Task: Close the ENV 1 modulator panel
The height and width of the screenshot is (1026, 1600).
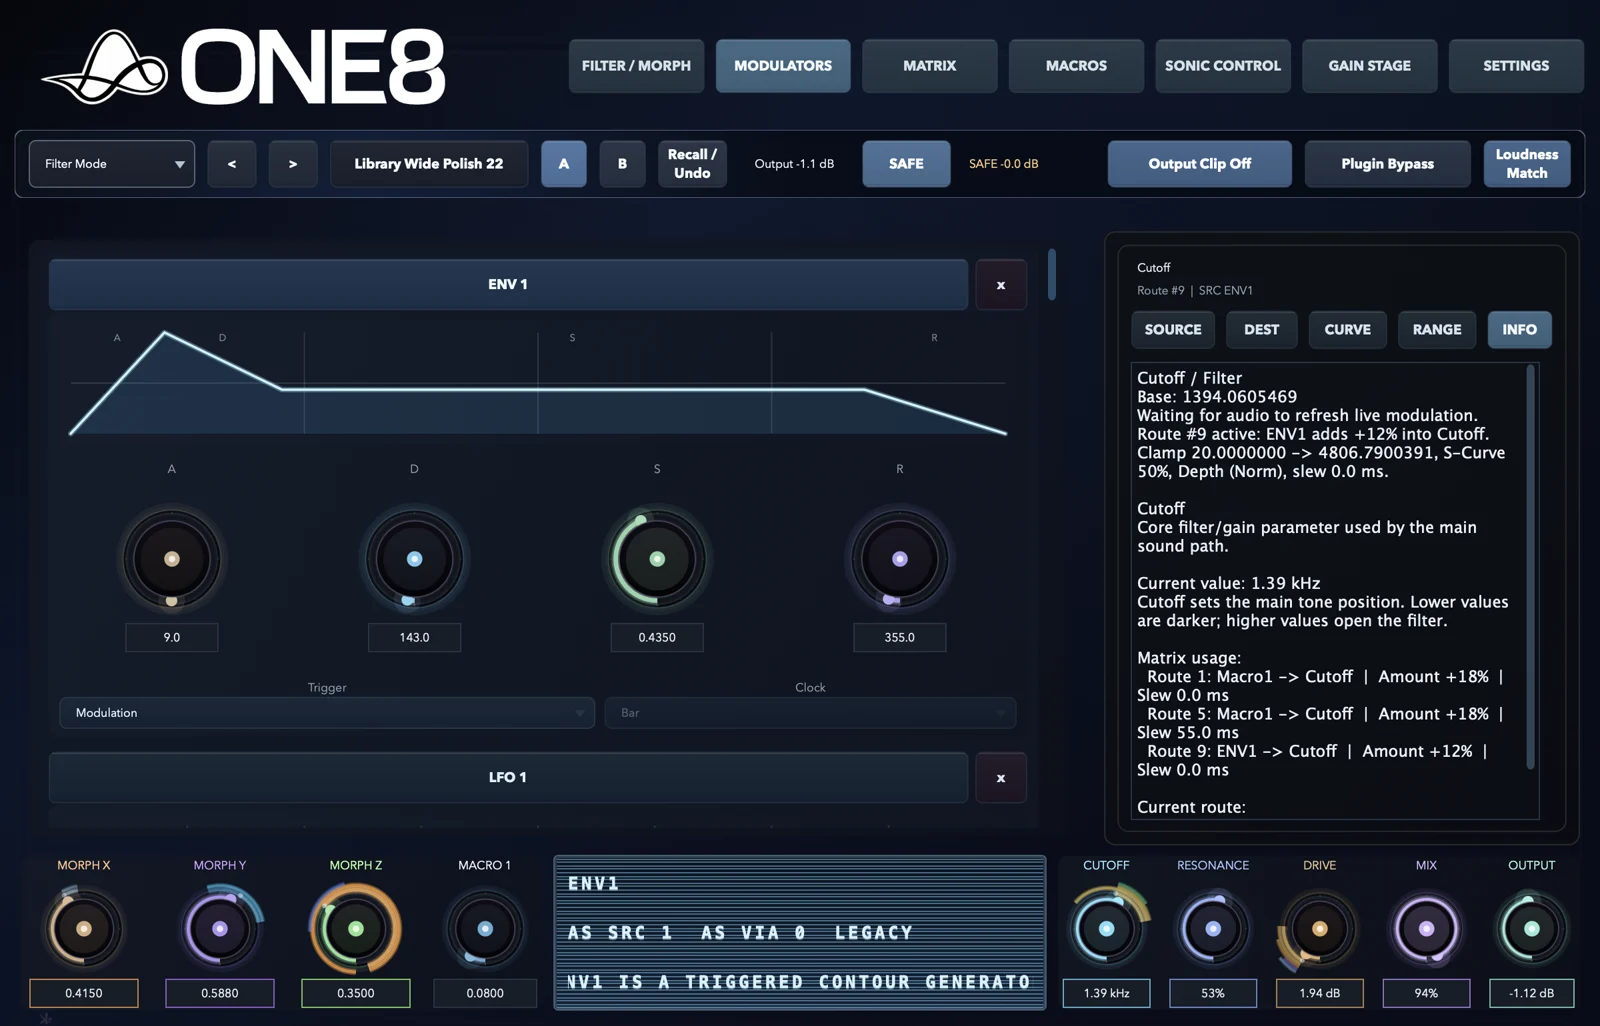Action: 1001,285
